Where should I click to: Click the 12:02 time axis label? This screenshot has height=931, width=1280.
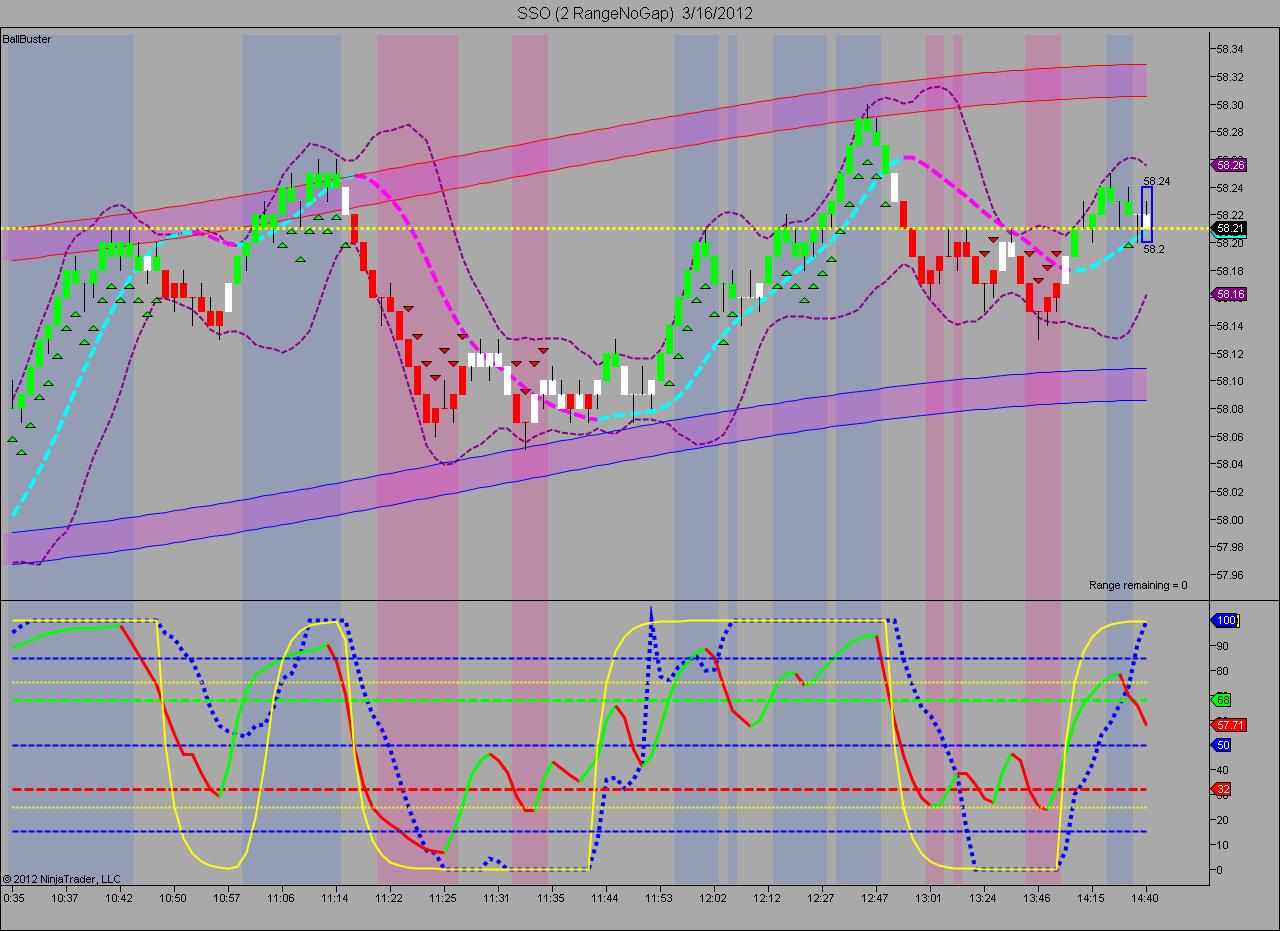(x=713, y=898)
